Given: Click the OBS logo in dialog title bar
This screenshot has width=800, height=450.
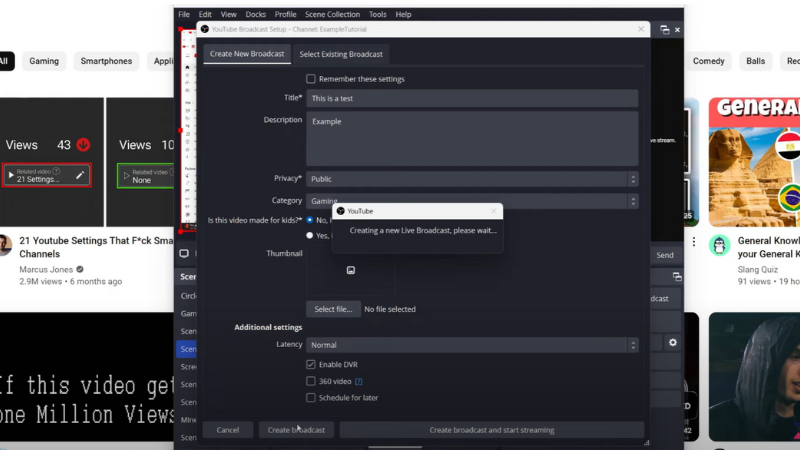Looking at the screenshot, I should [205, 29].
